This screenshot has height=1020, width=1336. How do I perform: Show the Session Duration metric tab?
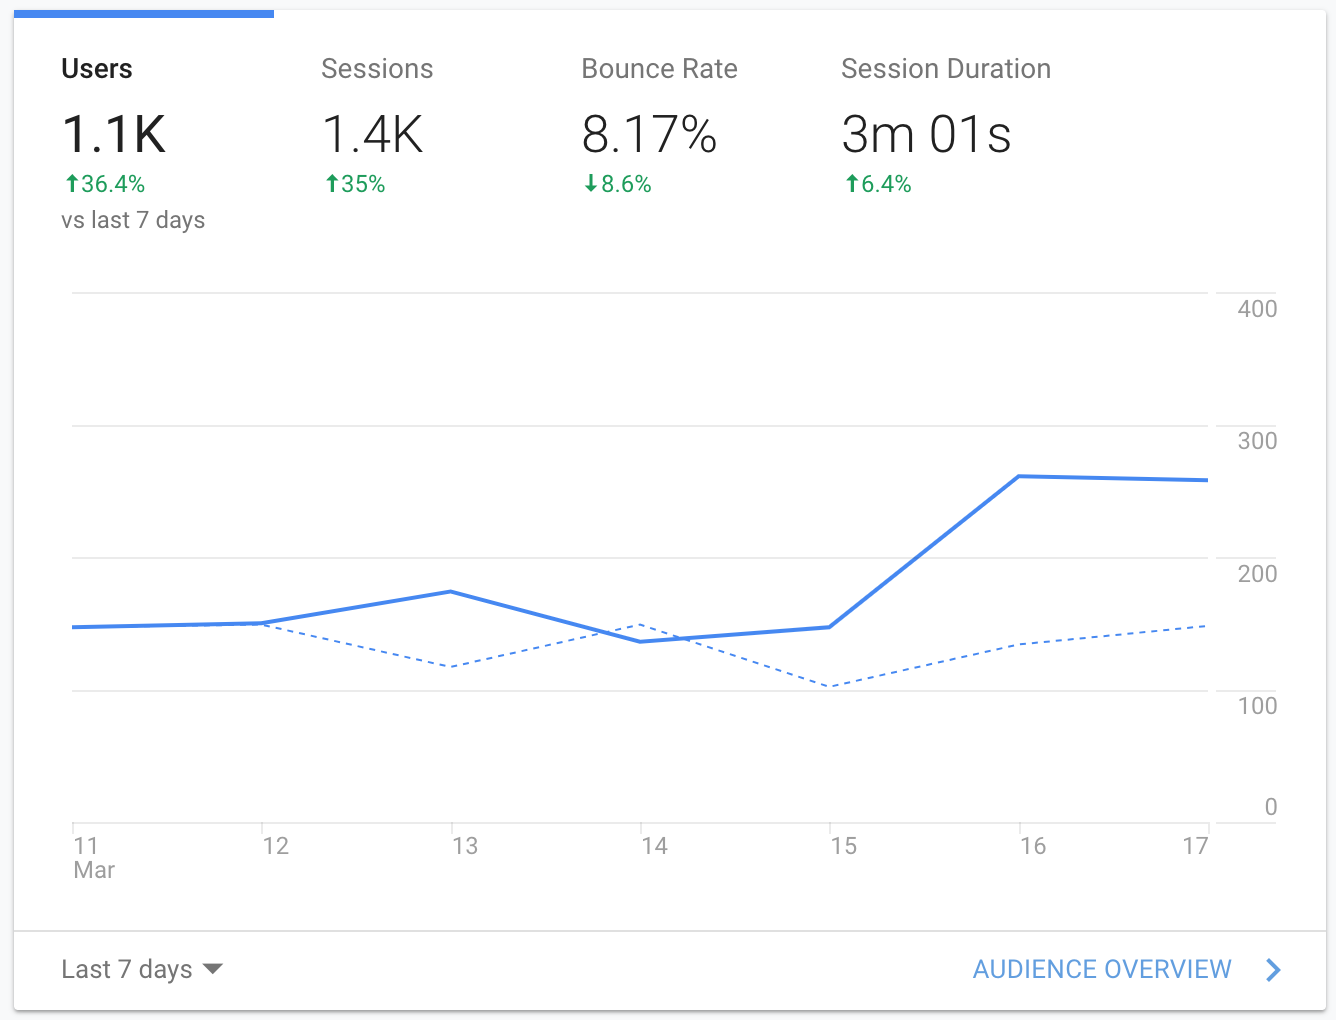945,69
